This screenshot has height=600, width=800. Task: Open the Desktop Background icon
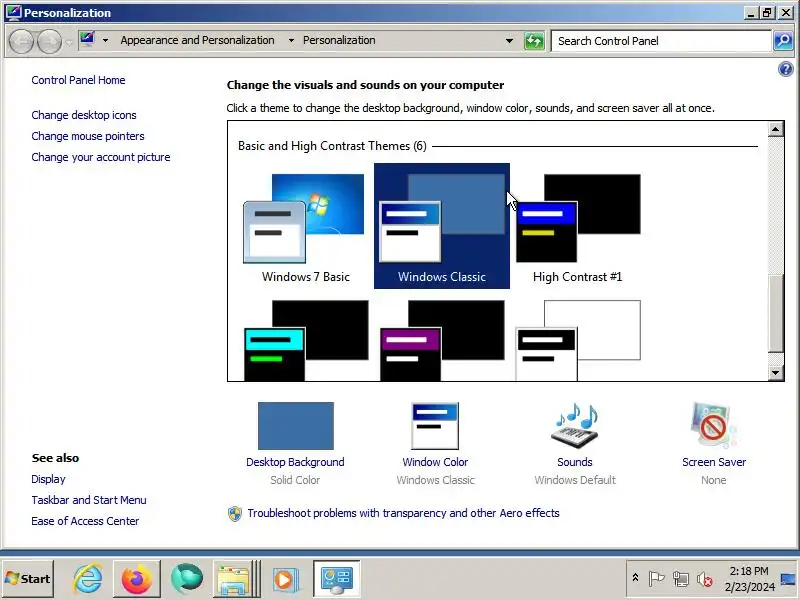click(x=295, y=426)
